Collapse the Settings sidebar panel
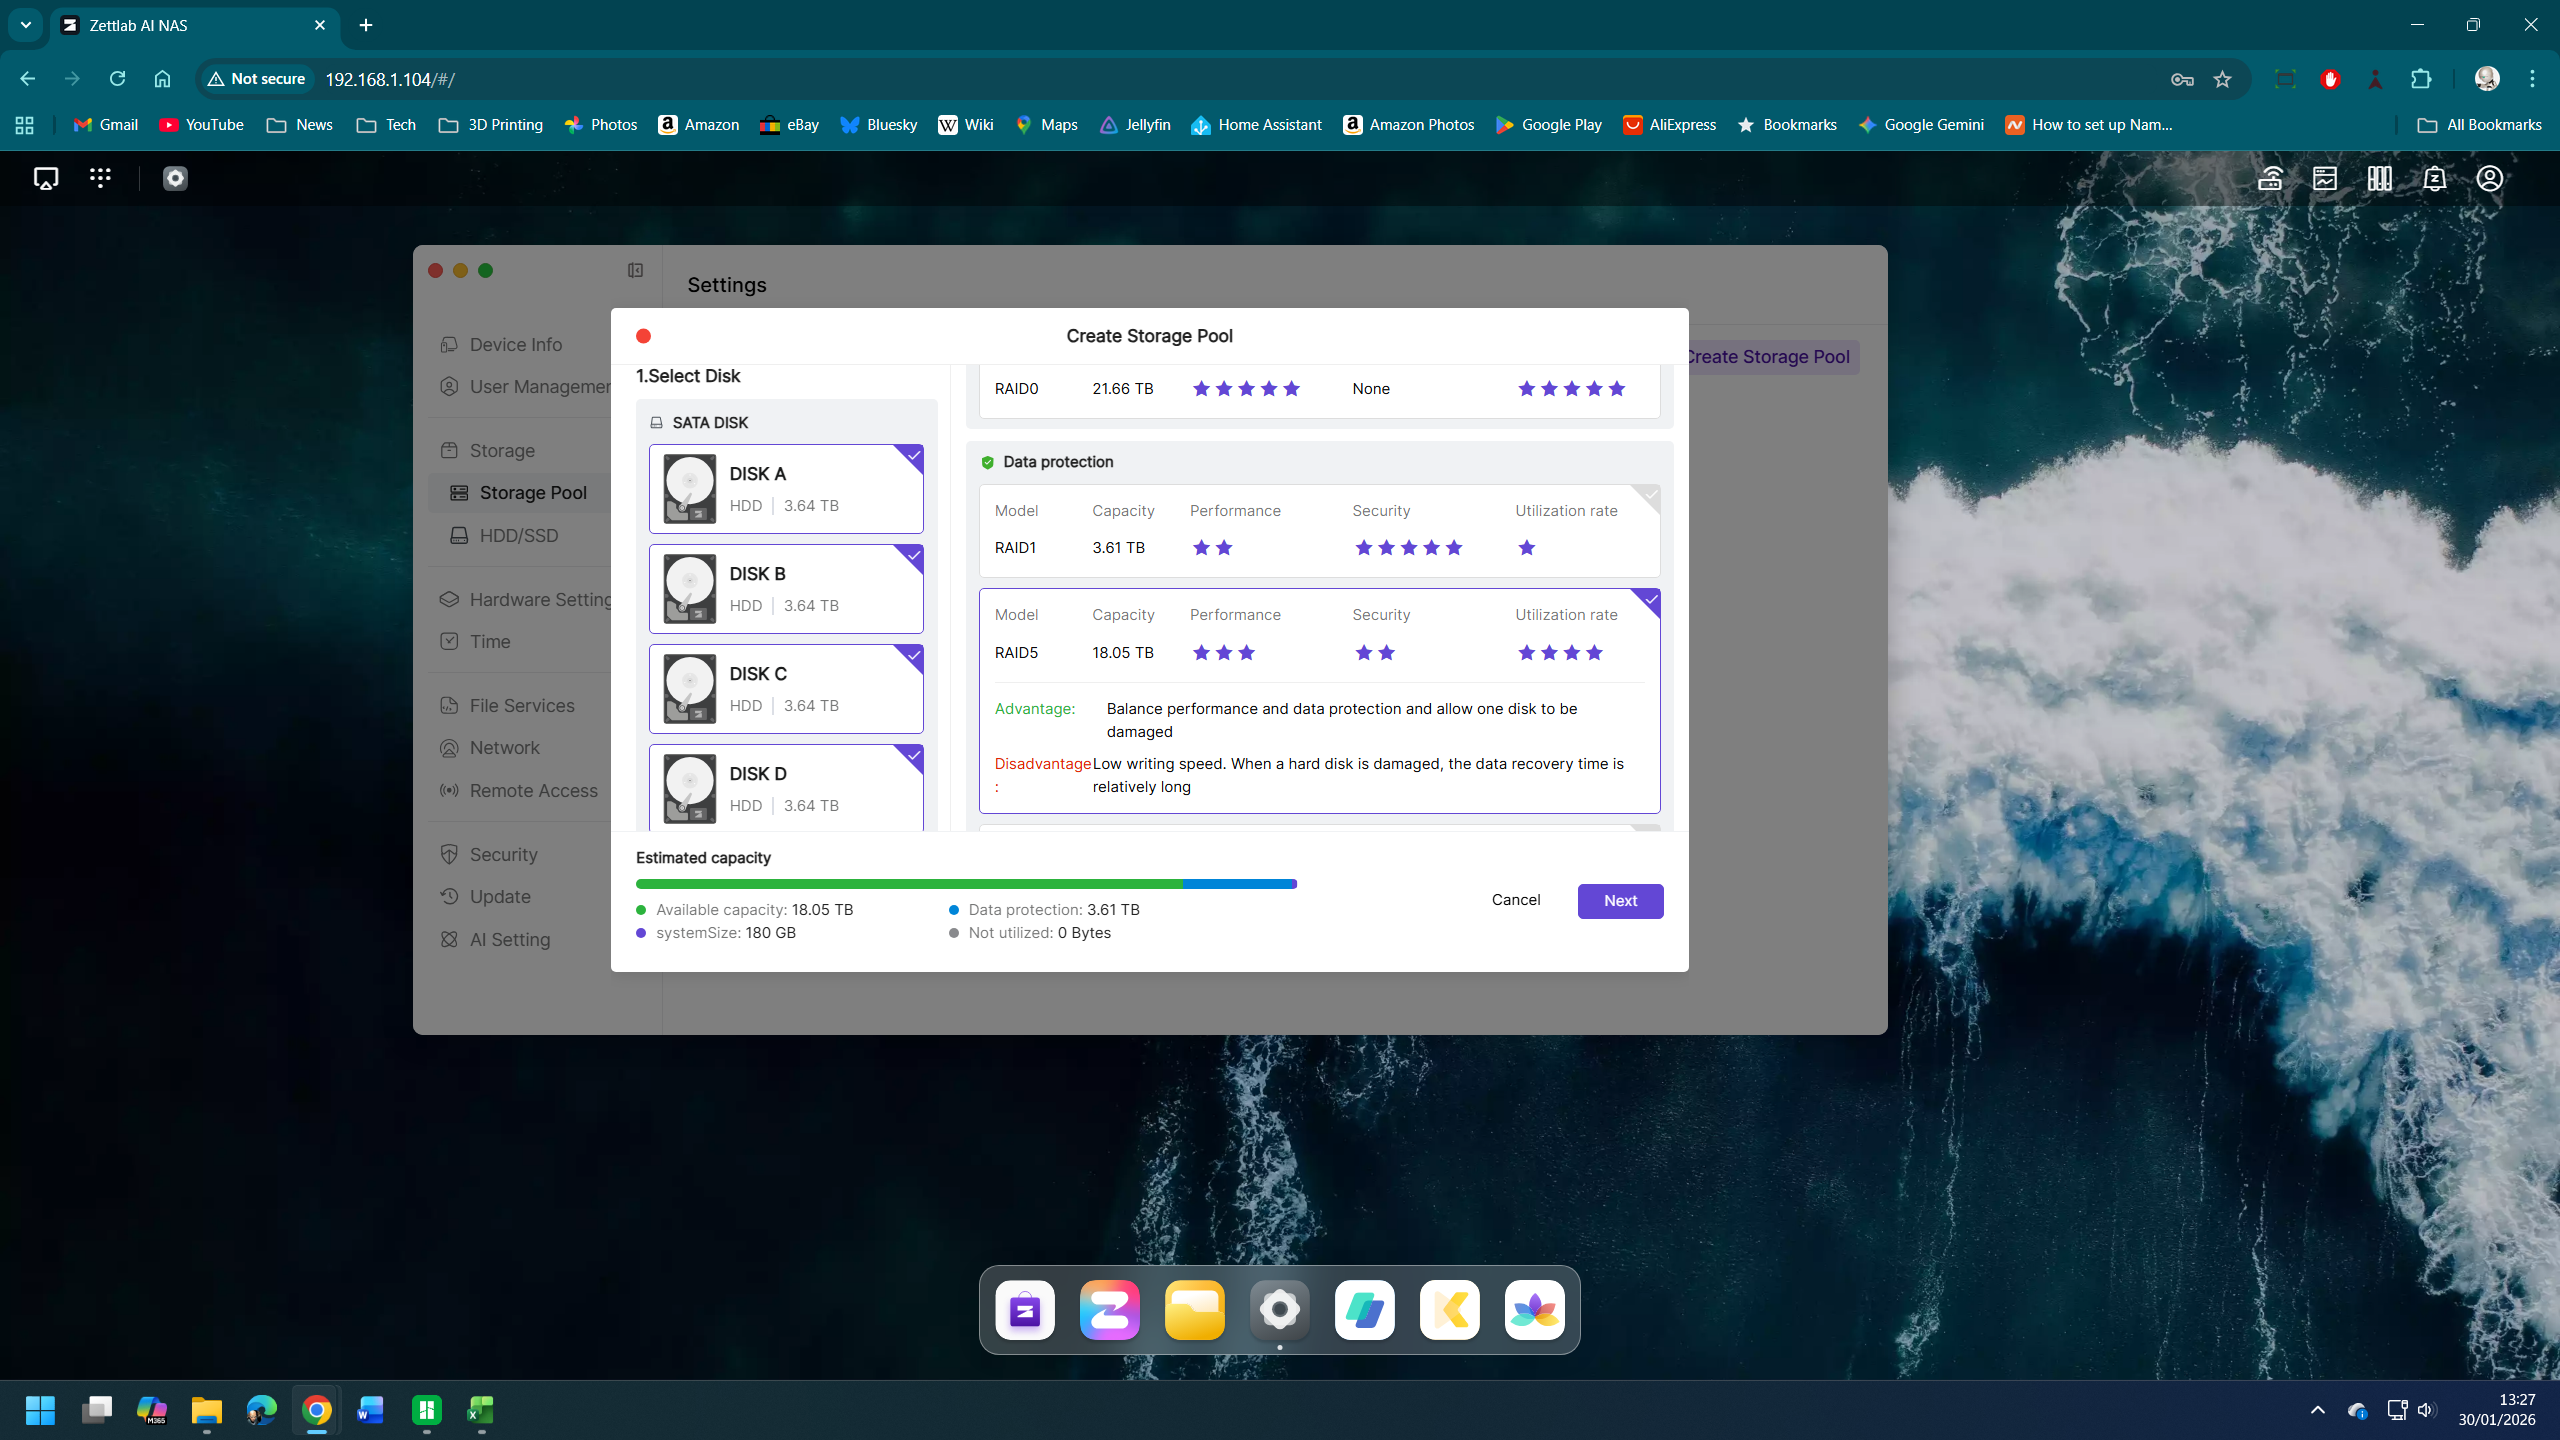Screen dimensions: 2560x1440 (634, 270)
